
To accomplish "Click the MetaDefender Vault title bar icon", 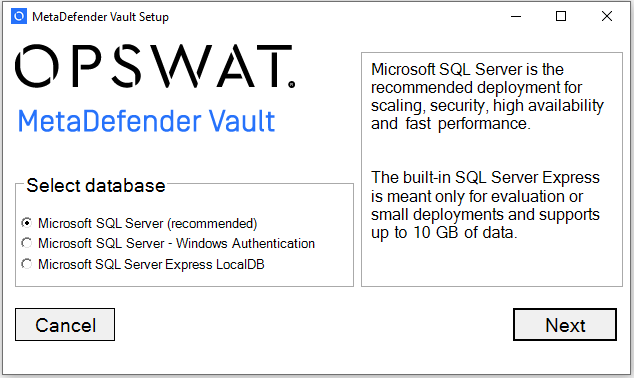I will click(19, 17).
